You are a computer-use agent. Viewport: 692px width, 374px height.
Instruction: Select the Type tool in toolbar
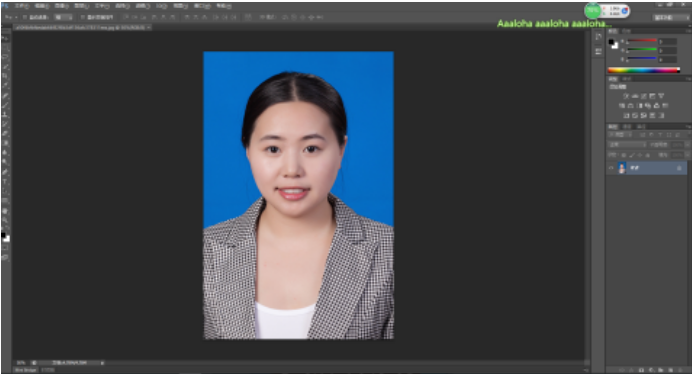coord(5,181)
